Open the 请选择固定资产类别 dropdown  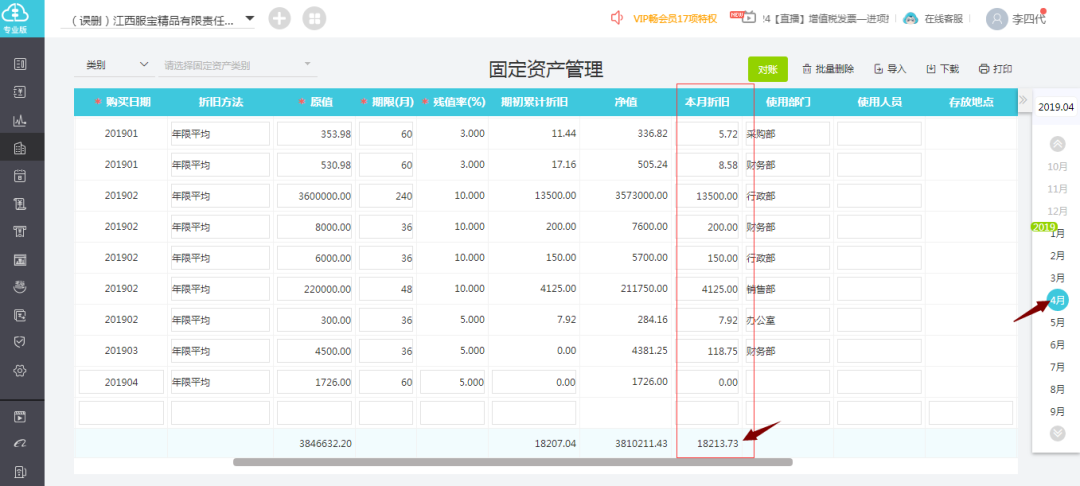click(x=239, y=66)
